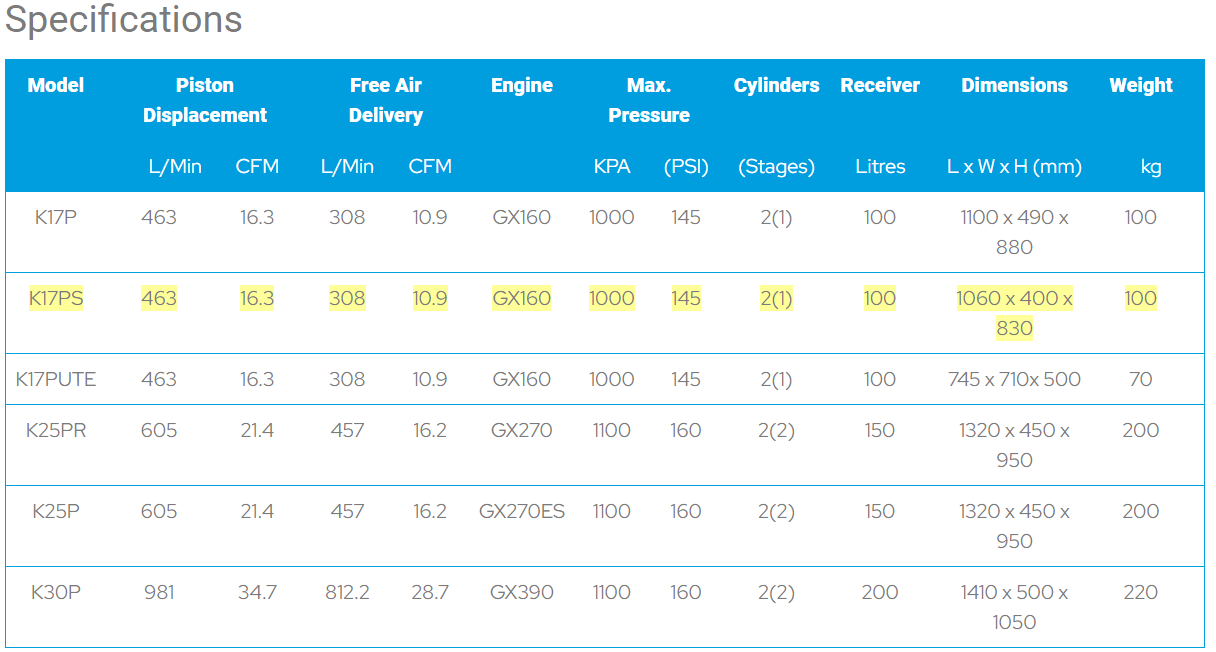
Task: Select the Cylinders column header
Action: tap(777, 85)
